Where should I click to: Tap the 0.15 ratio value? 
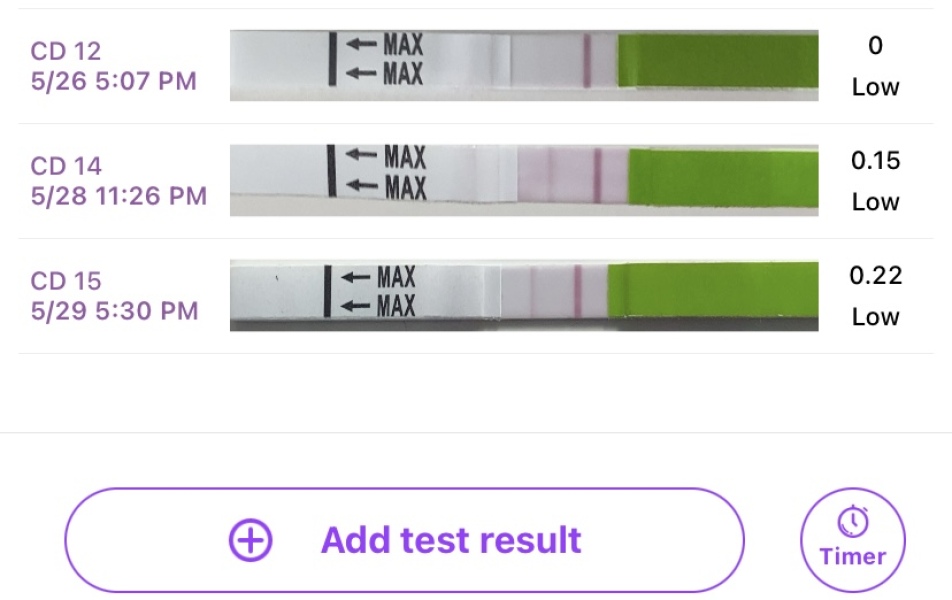876,160
